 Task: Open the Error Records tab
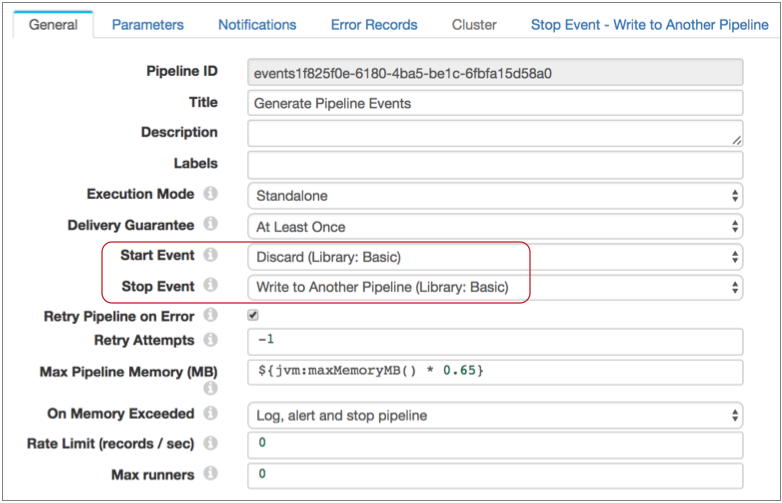point(374,24)
